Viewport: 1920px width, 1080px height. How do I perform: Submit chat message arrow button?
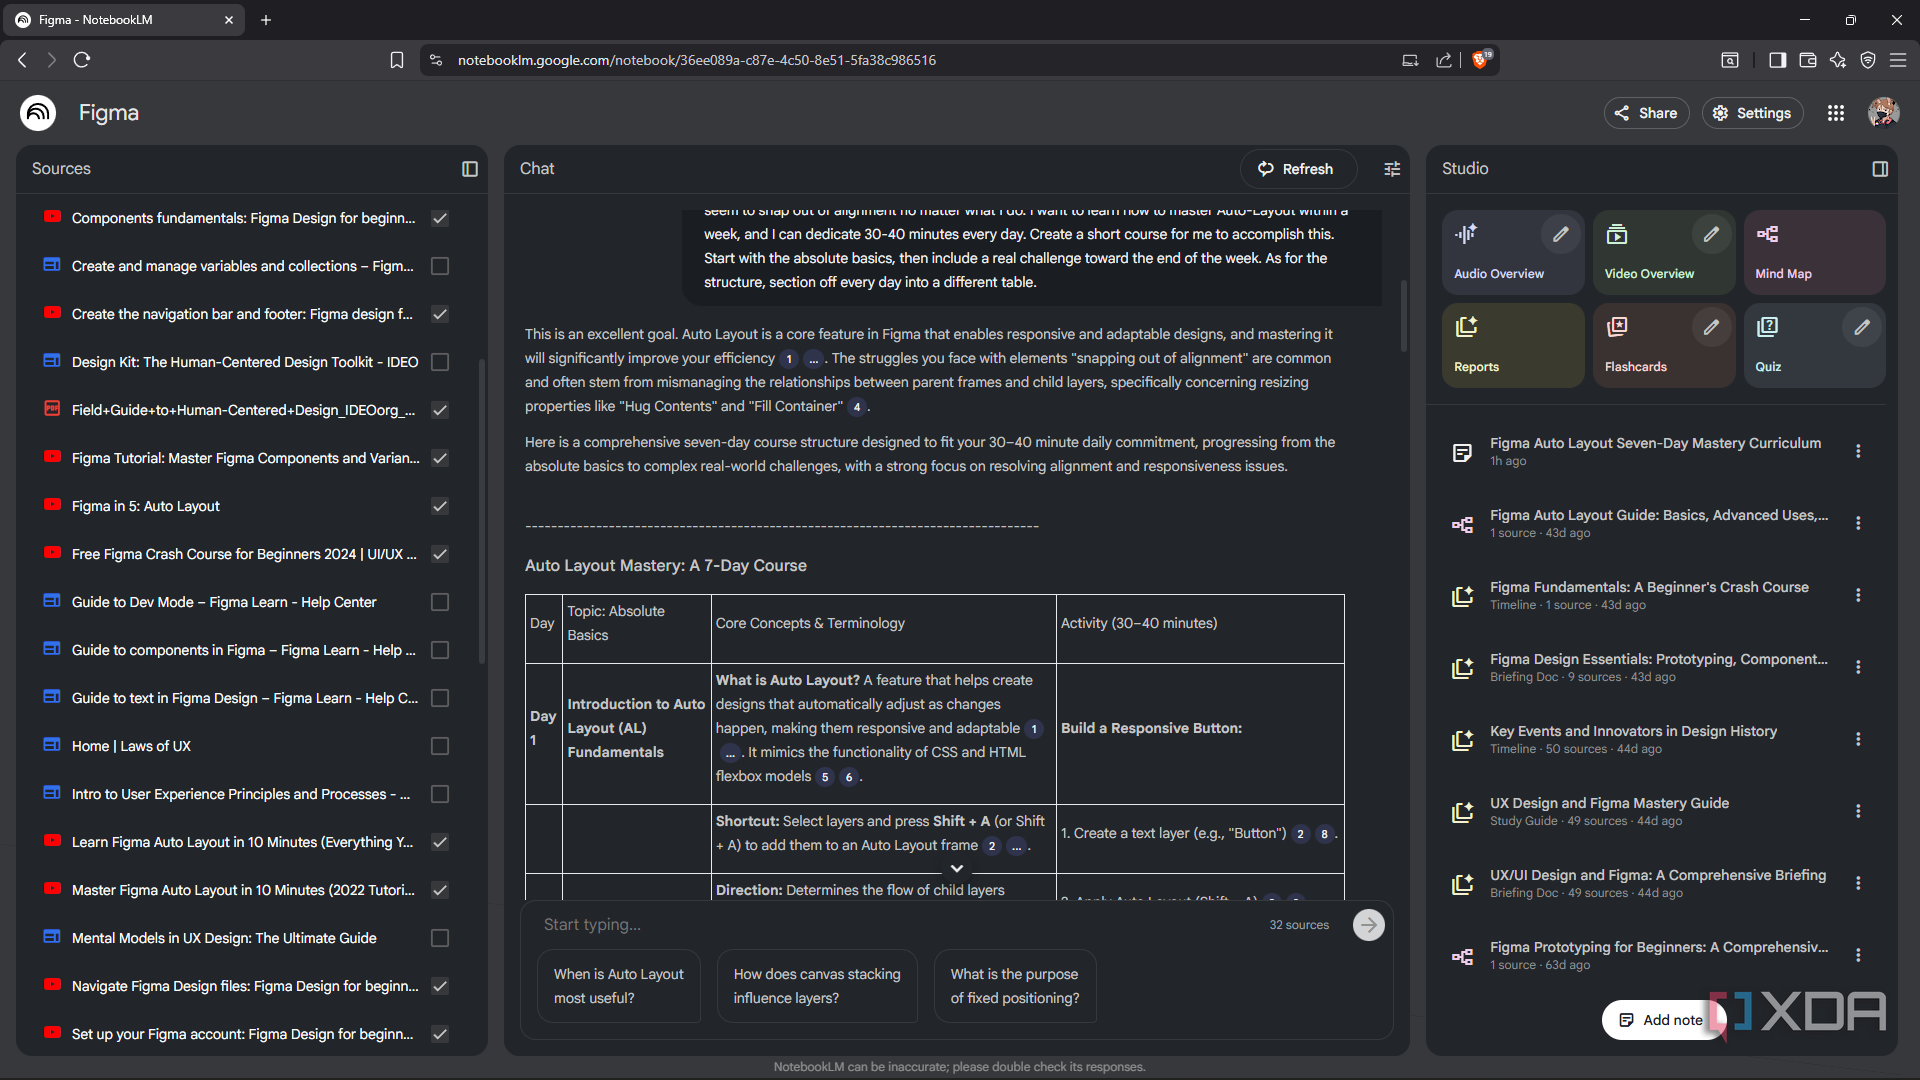(1369, 925)
